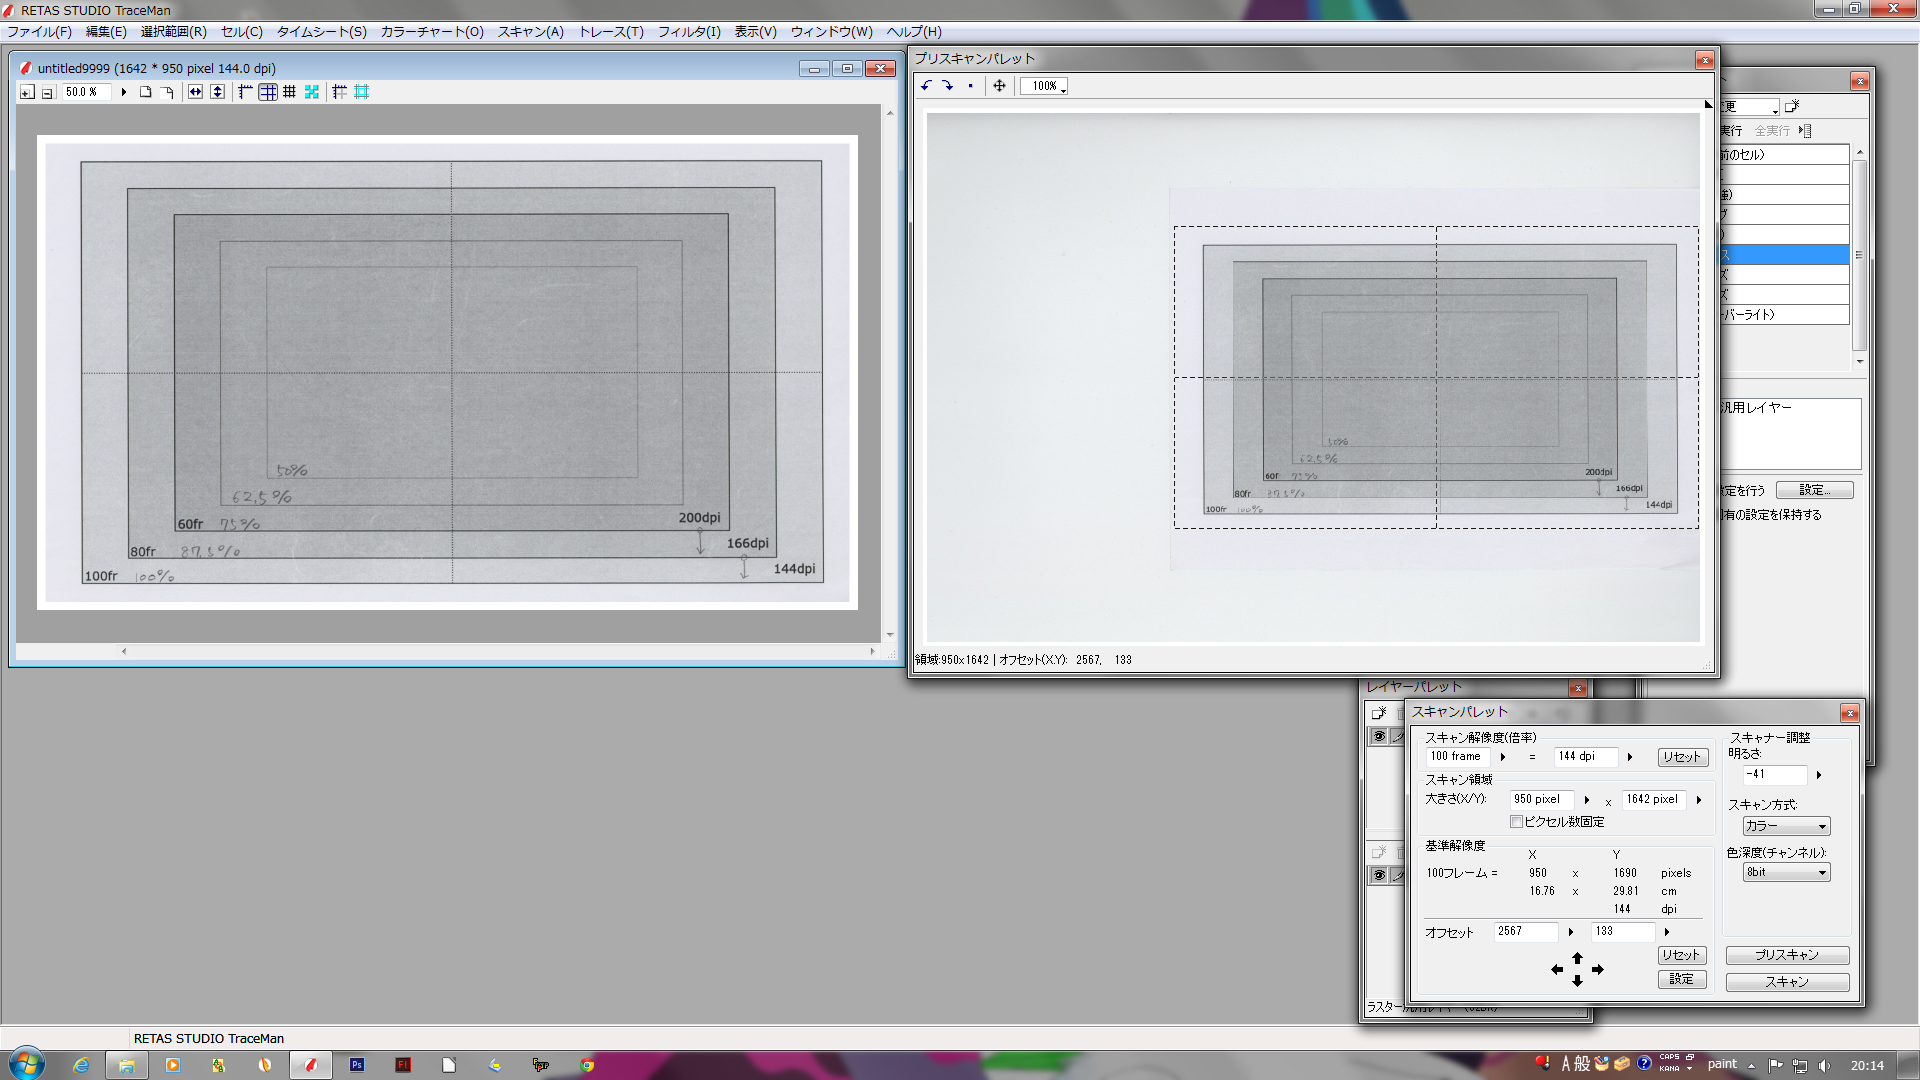Toggle the cyan grid display icon
1920x1080 pixels.
[x=312, y=92]
